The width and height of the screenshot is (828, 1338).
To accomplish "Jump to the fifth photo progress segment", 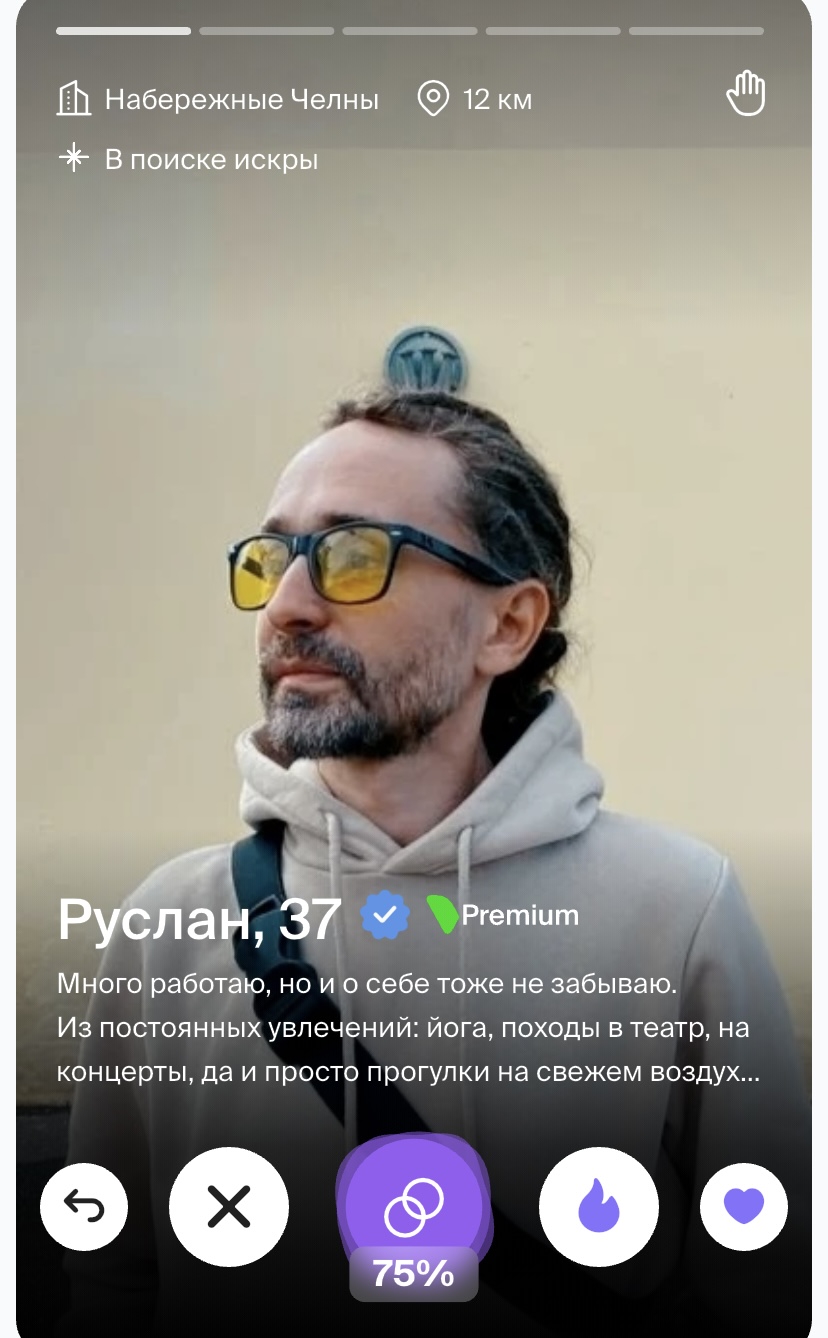I will click(696, 31).
